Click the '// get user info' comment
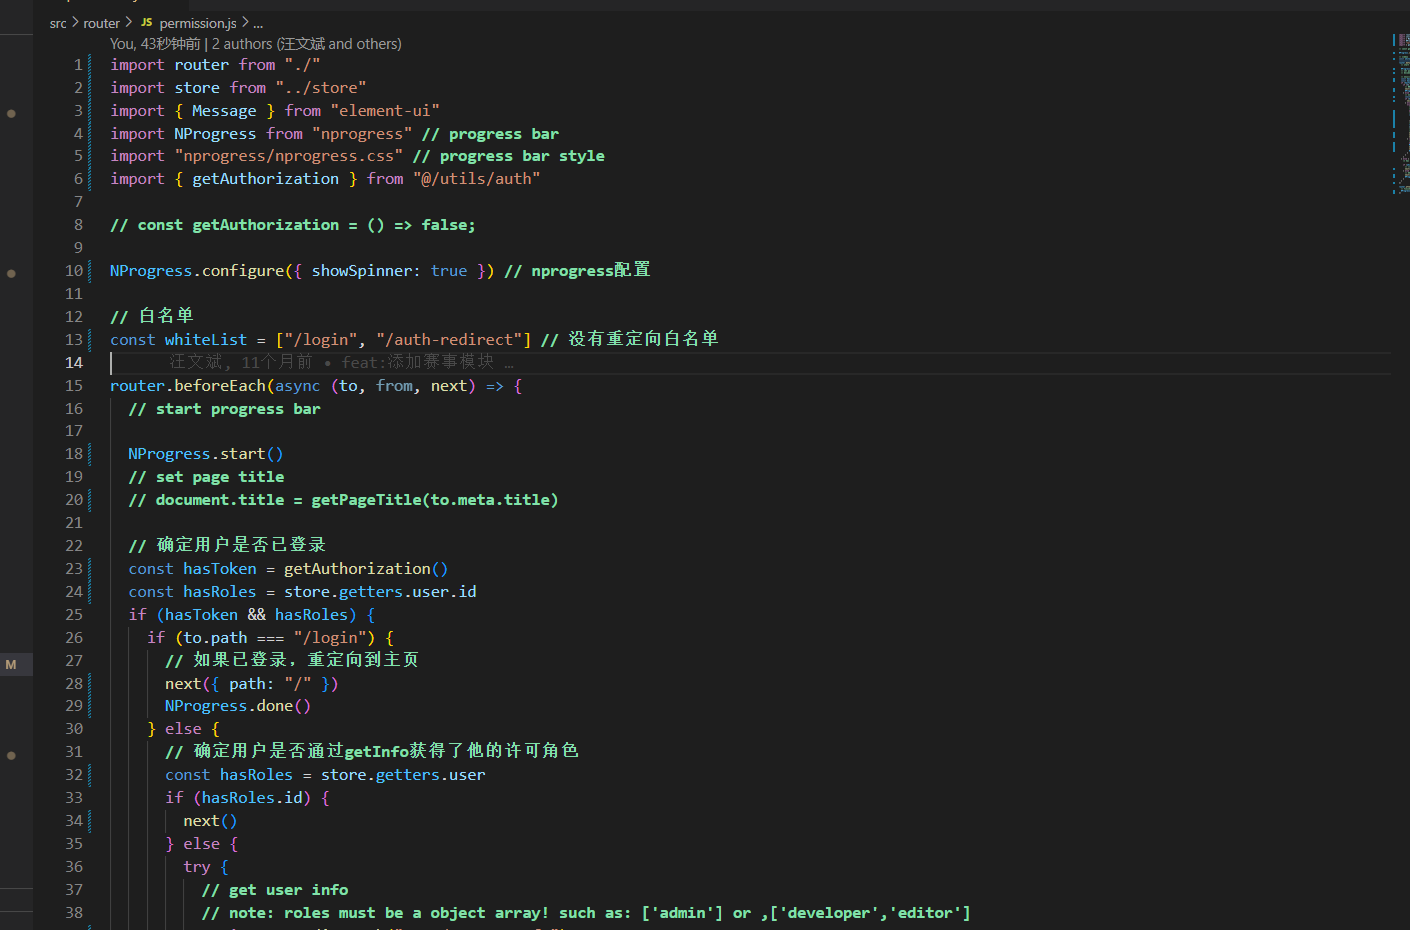The width and height of the screenshot is (1410, 930). point(275,890)
